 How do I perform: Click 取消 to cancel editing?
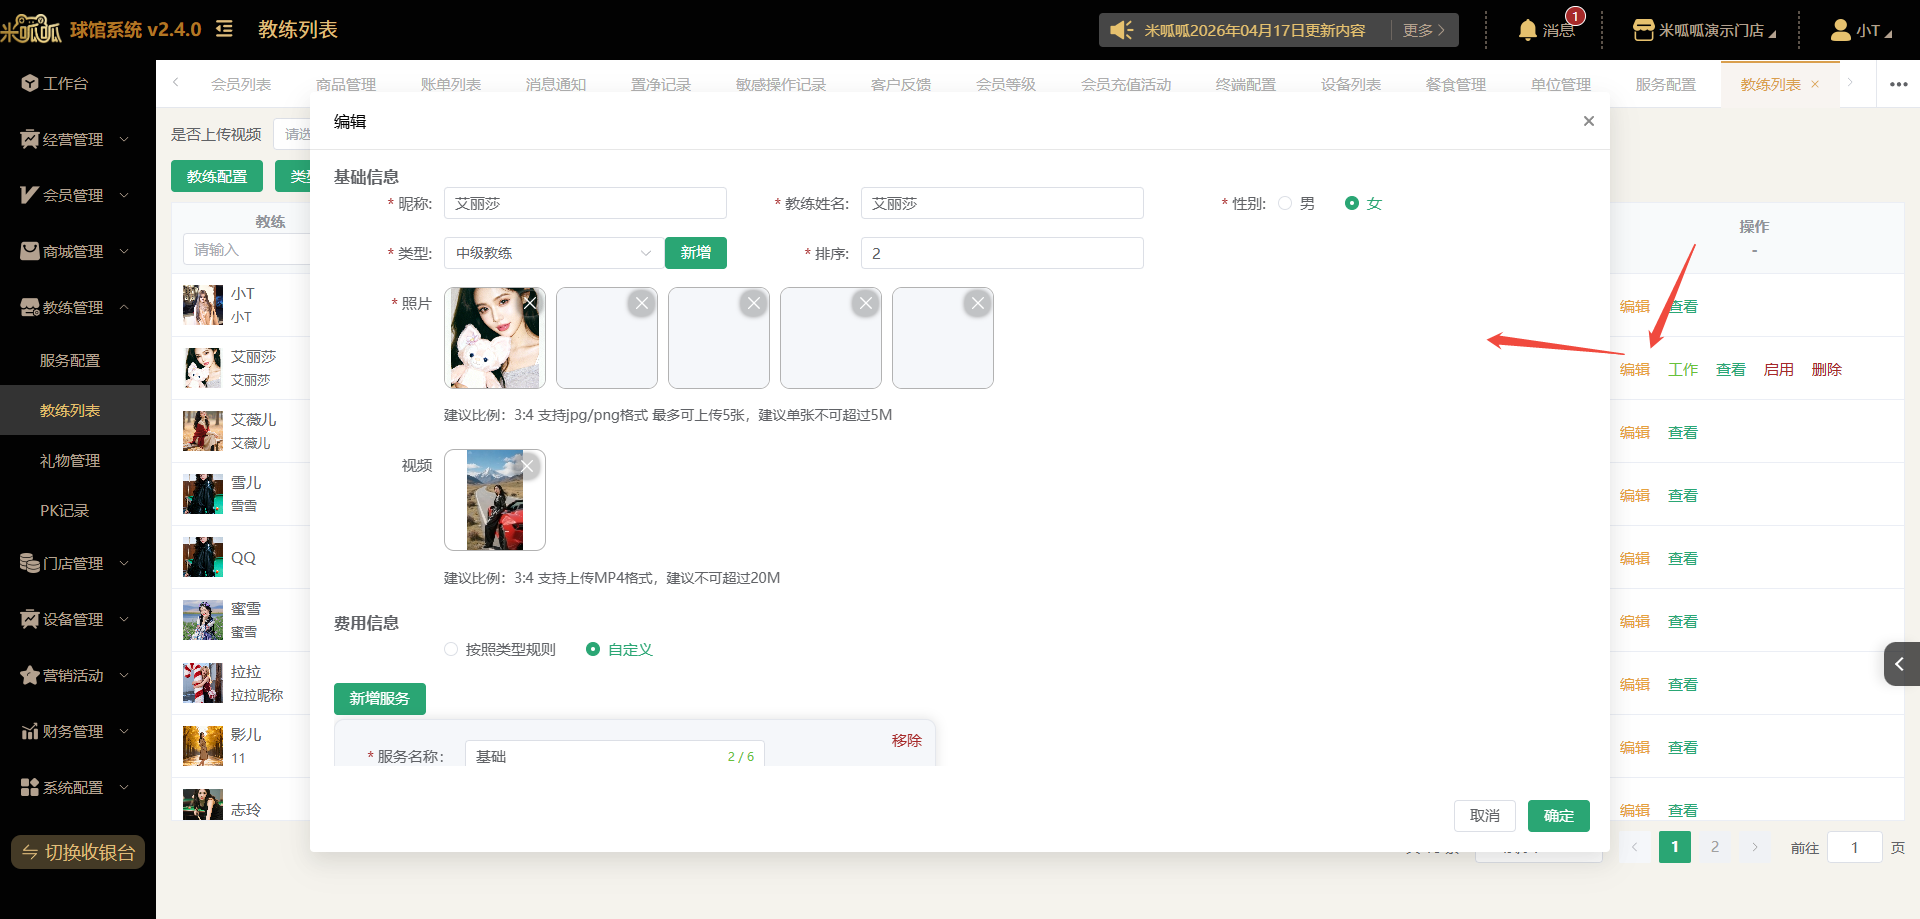(x=1485, y=816)
